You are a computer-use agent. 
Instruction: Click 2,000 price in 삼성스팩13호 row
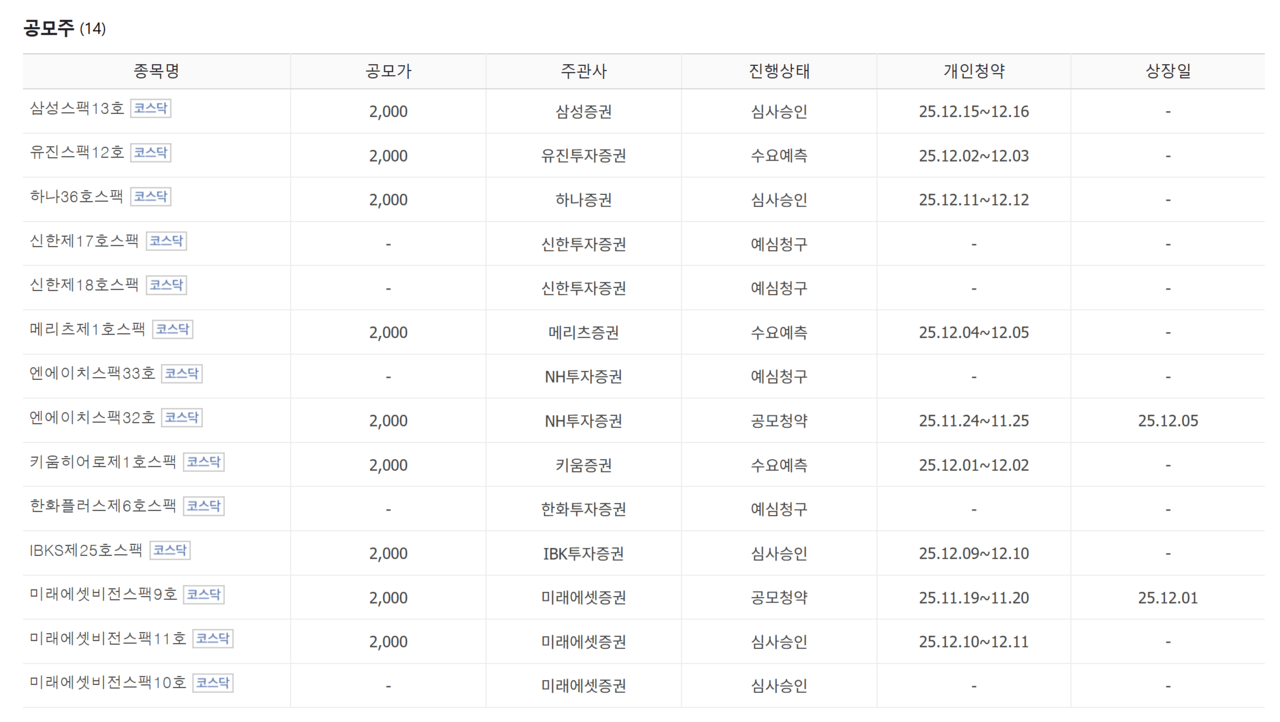388,111
